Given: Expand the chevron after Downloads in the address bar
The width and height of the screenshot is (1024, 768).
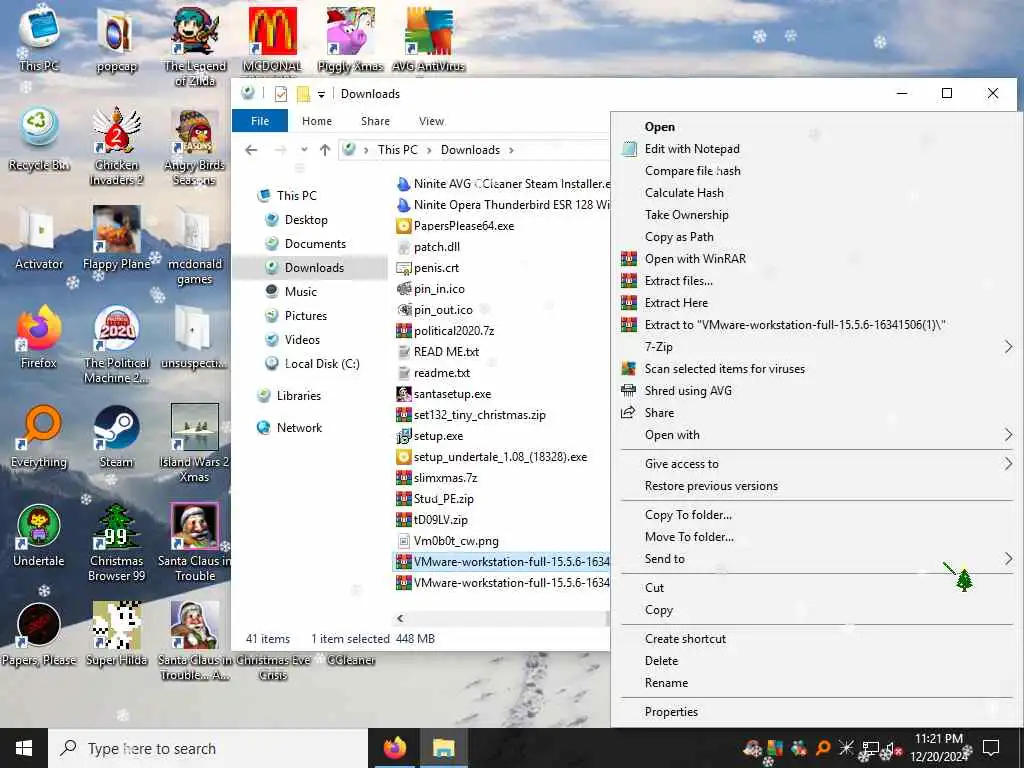Looking at the screenshot, I should 511,150.
